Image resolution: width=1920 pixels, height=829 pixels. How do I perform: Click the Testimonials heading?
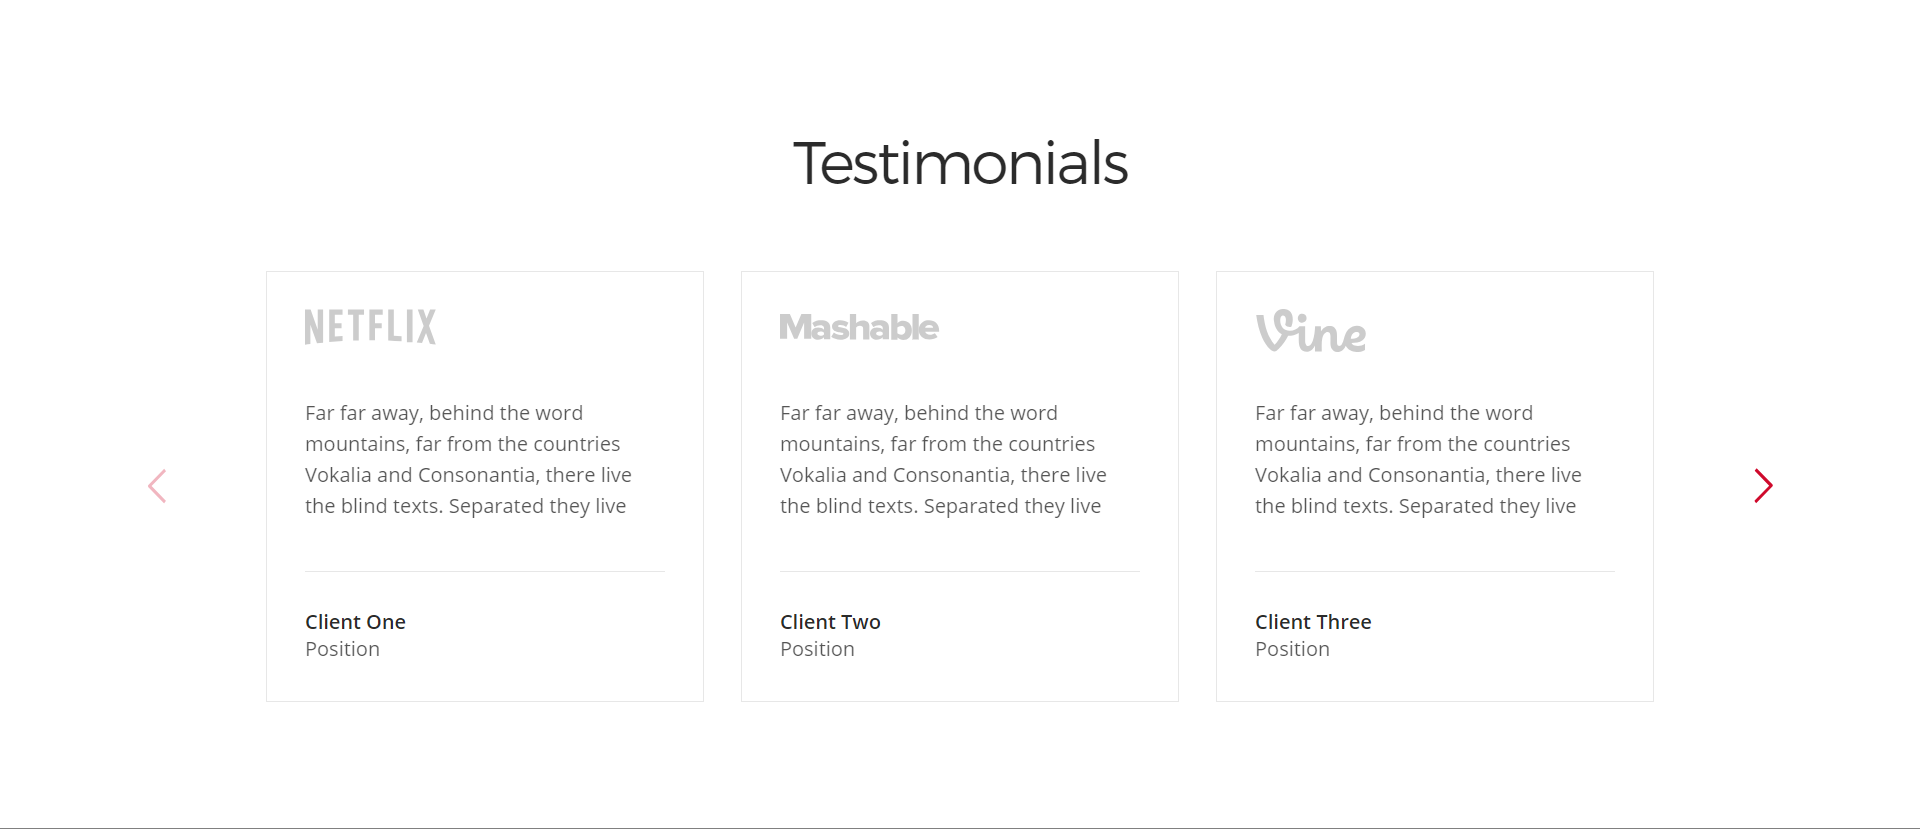[x=960, y=163]
